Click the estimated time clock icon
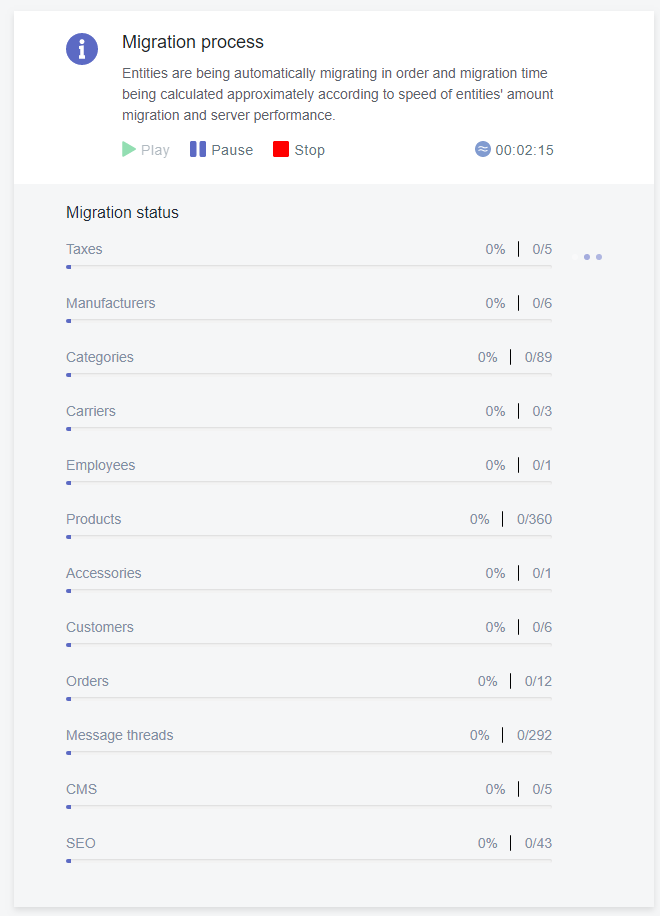 (x=483, y=149)
